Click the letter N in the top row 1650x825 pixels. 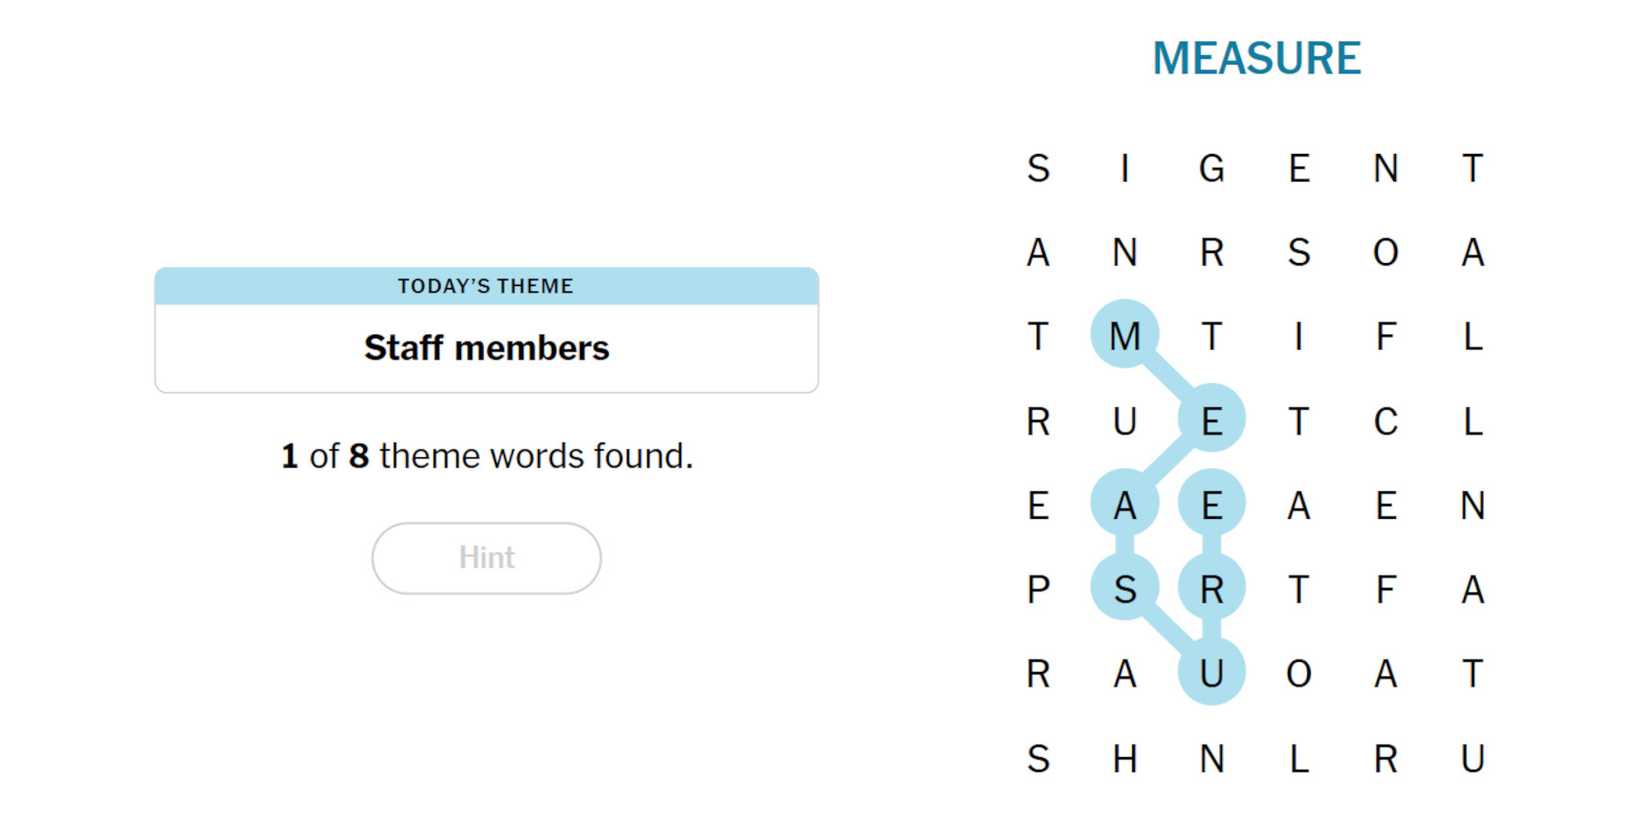(1385, 168)
